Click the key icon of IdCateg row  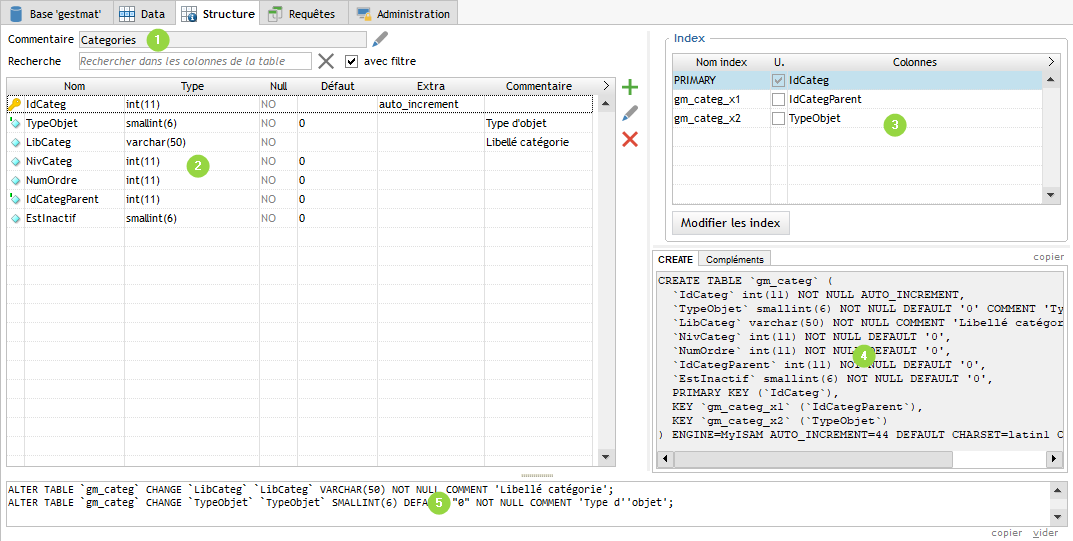point(14,104)
